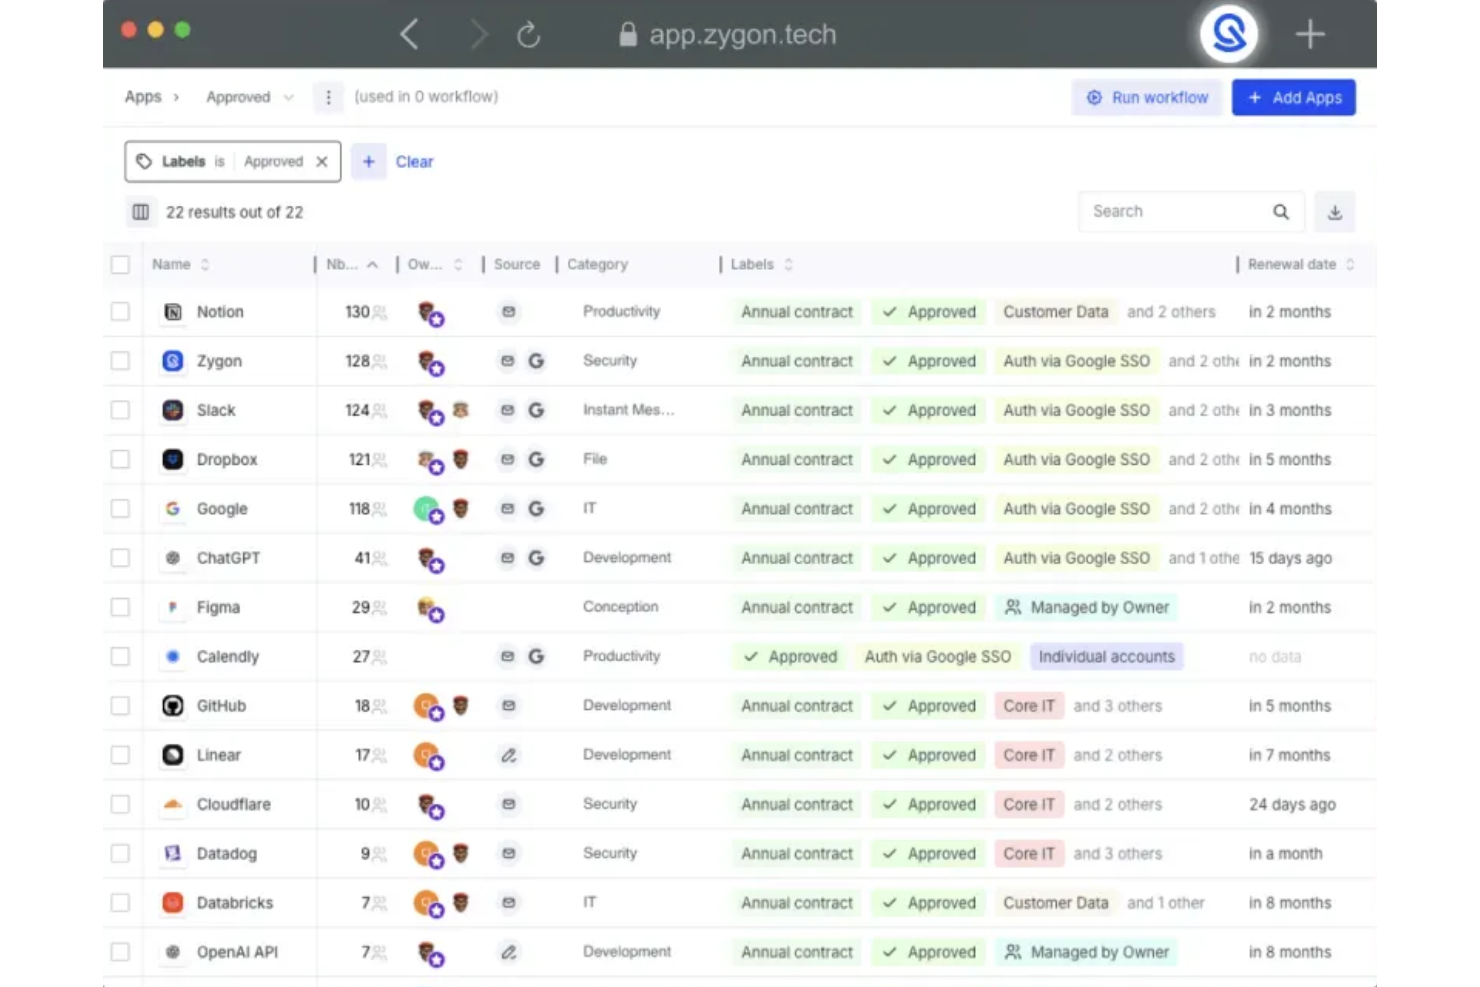Select the header checkbox to select all apps
This screenshot has height=987, width=1480.
pos(120,264)
